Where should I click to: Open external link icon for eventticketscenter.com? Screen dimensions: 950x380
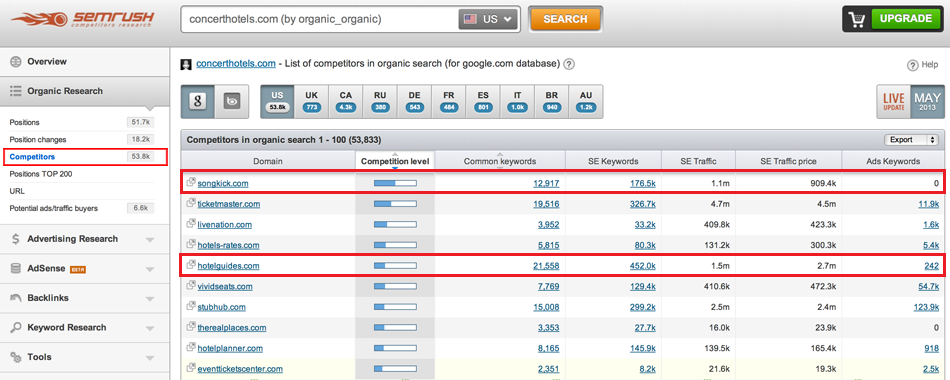coord(191,368)
